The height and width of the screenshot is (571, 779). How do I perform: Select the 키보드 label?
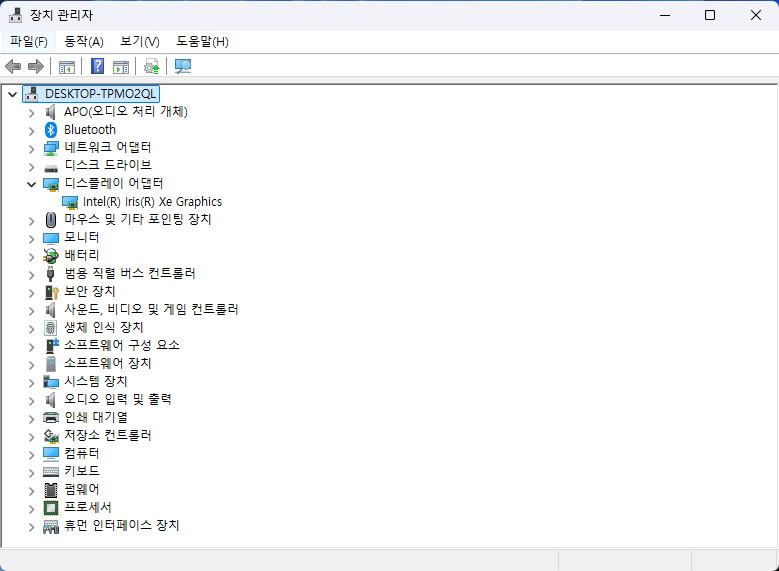click(x=81, y=471)
